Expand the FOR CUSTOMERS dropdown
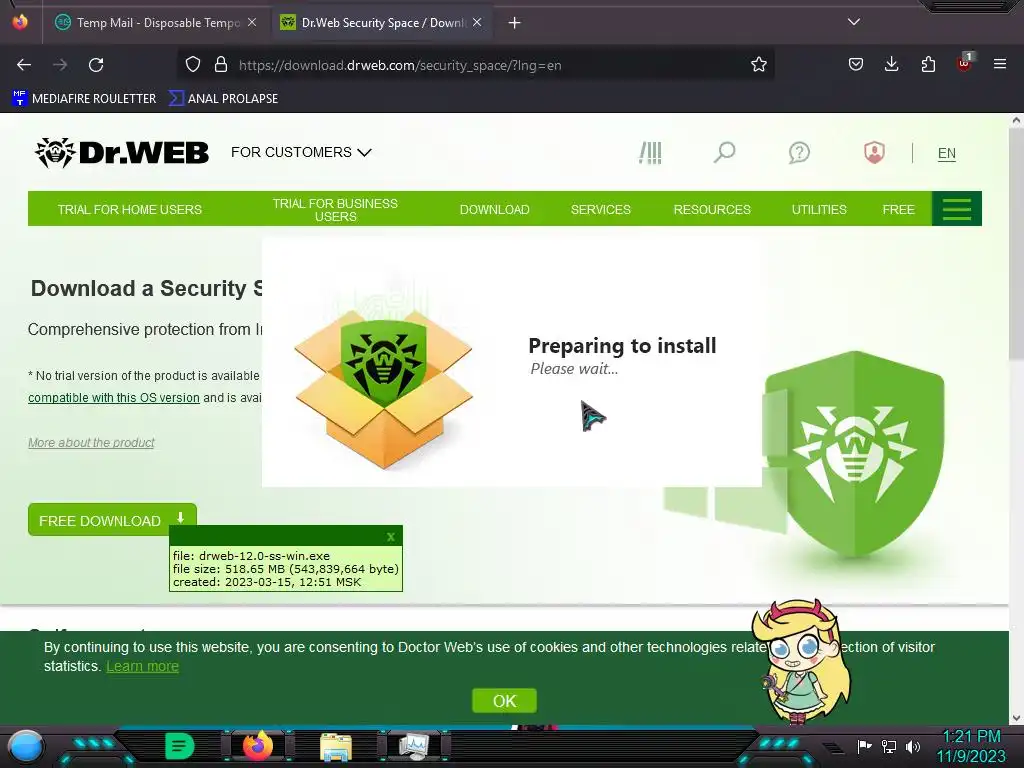Screen dimensions: 1024x768 (x=301, y=152)
